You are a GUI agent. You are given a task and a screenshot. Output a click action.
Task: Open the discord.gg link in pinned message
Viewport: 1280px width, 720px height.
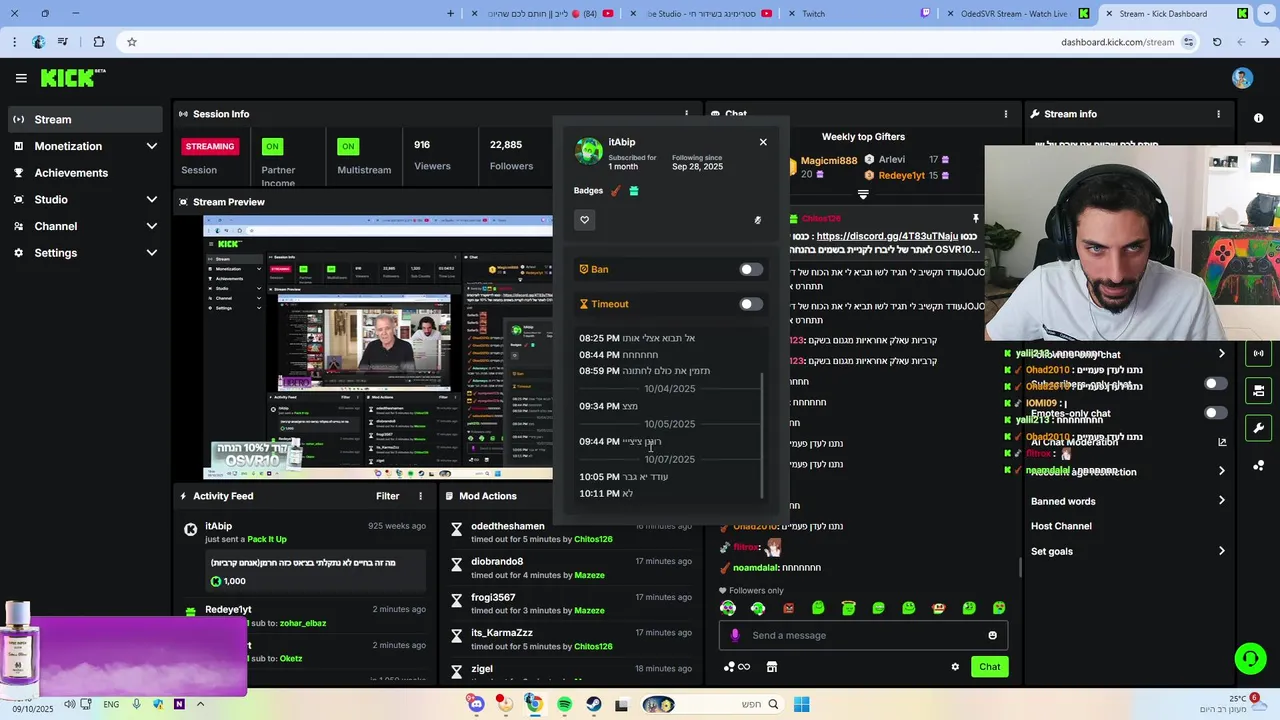pyautogui.click(x=887, y=236)
